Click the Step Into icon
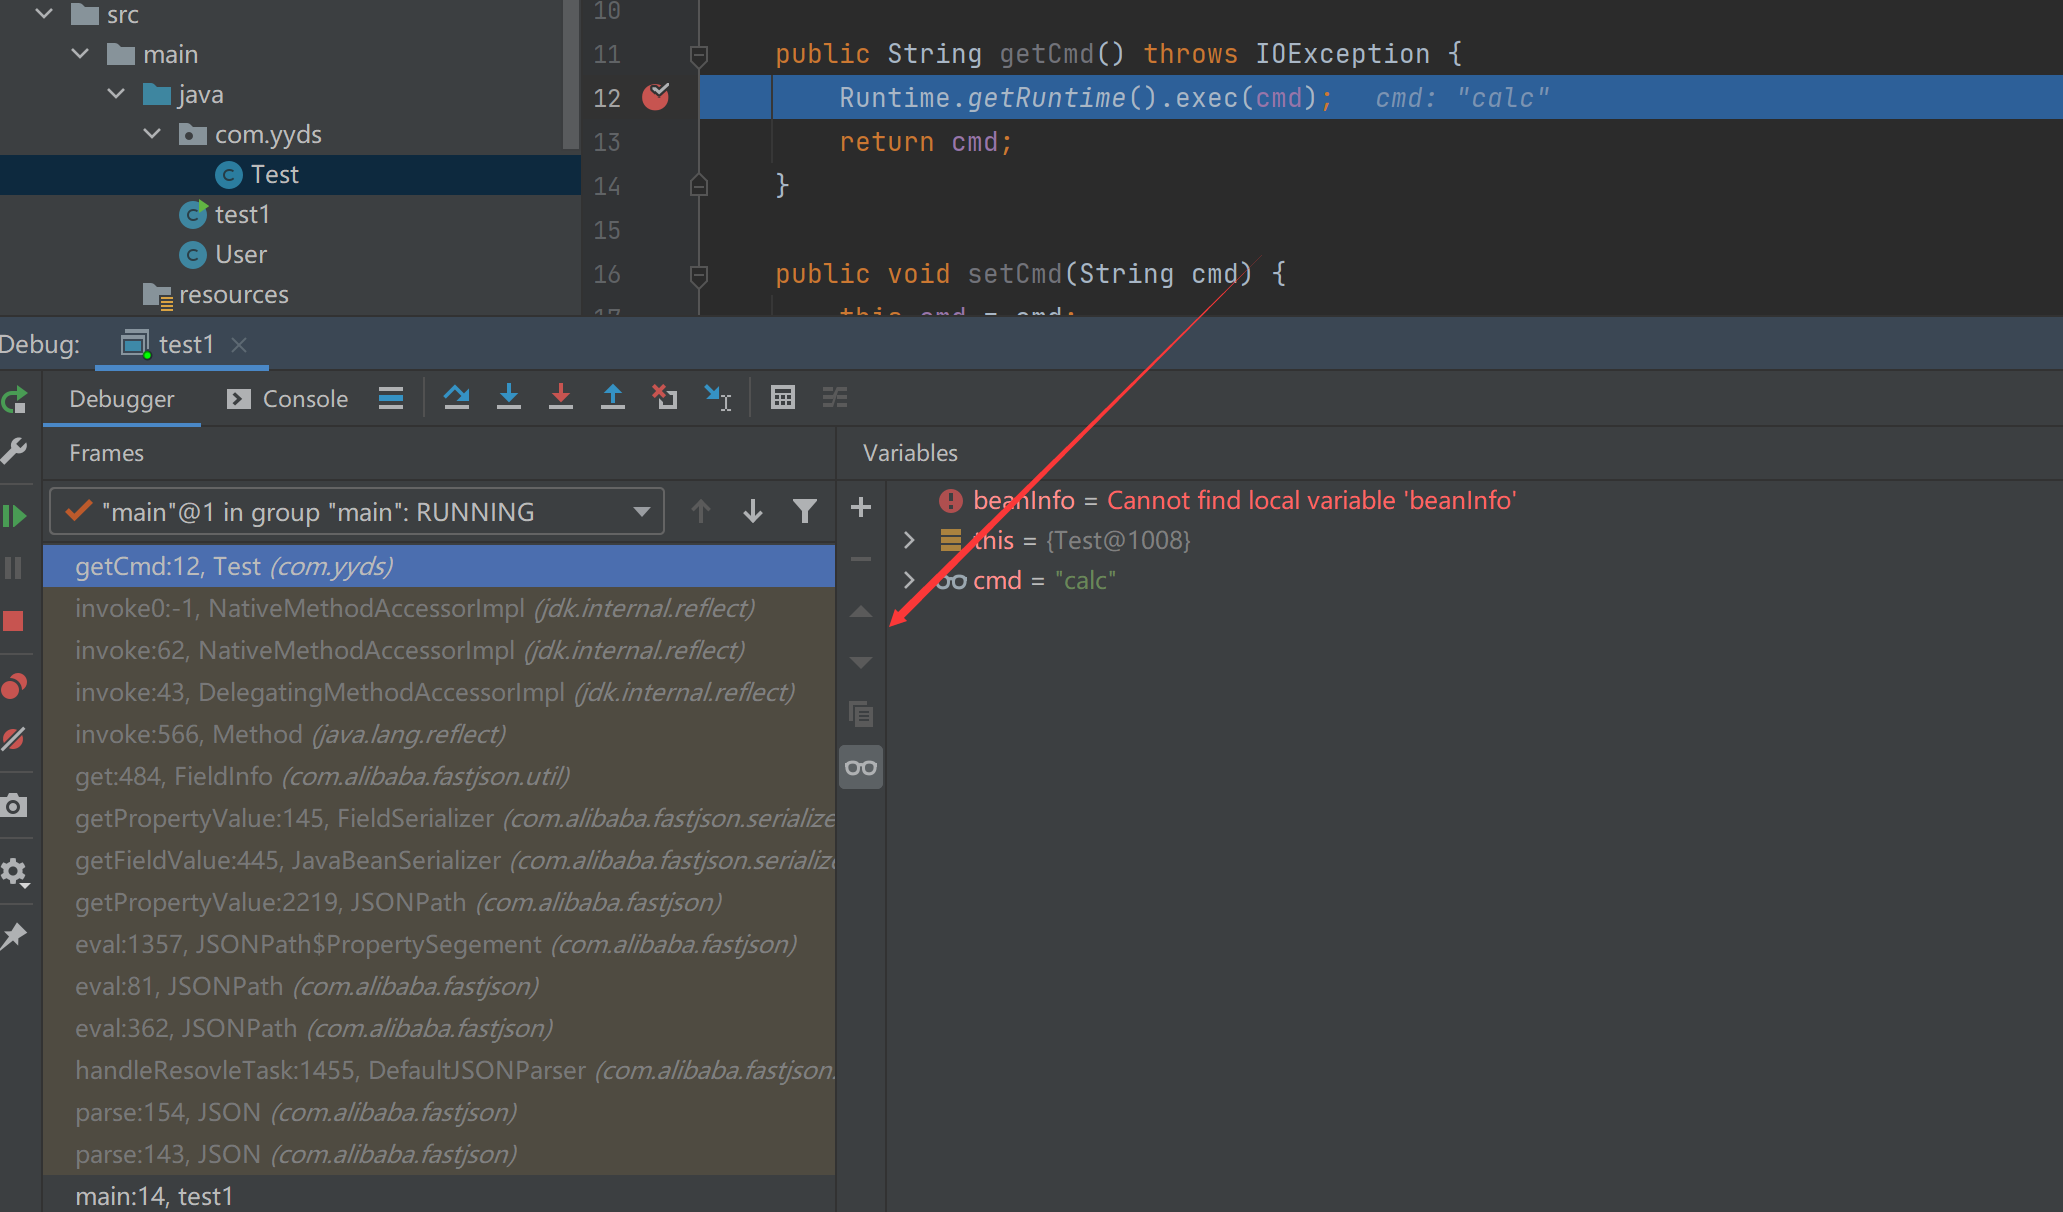This screenshot has width=2063, height=1212. pos(509,398)
